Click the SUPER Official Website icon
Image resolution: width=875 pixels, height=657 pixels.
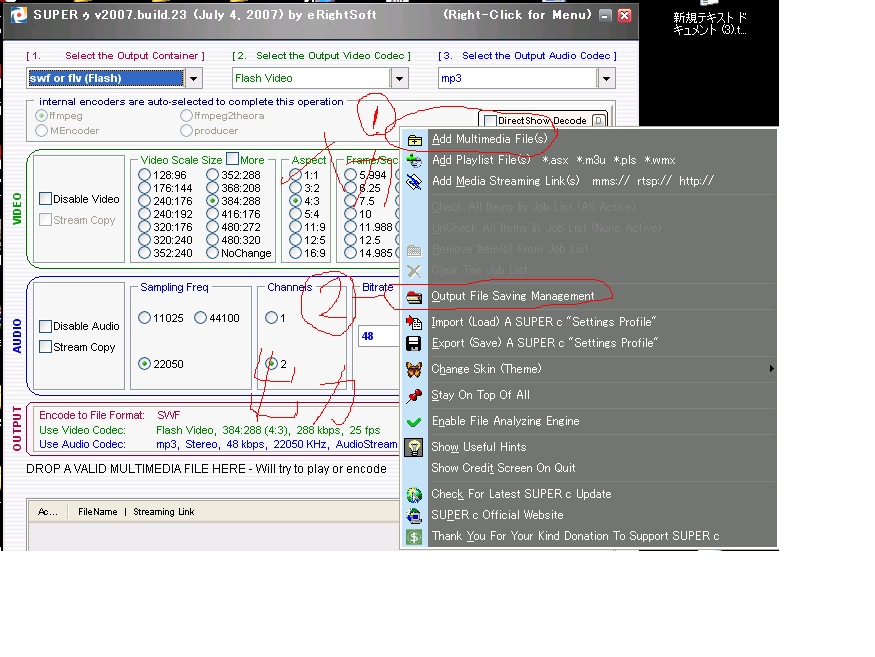[414, 515]
